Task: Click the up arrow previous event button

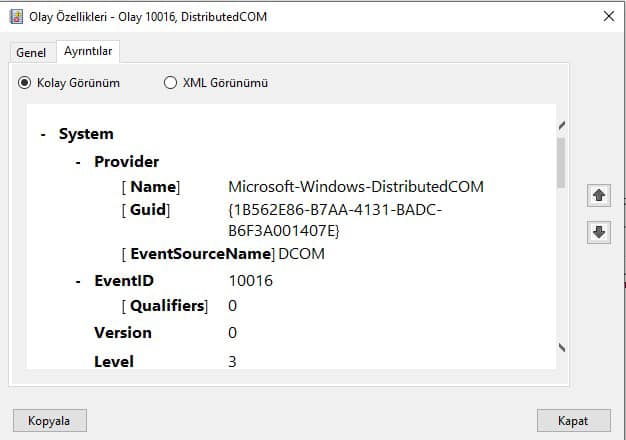Action: [598, 195]
